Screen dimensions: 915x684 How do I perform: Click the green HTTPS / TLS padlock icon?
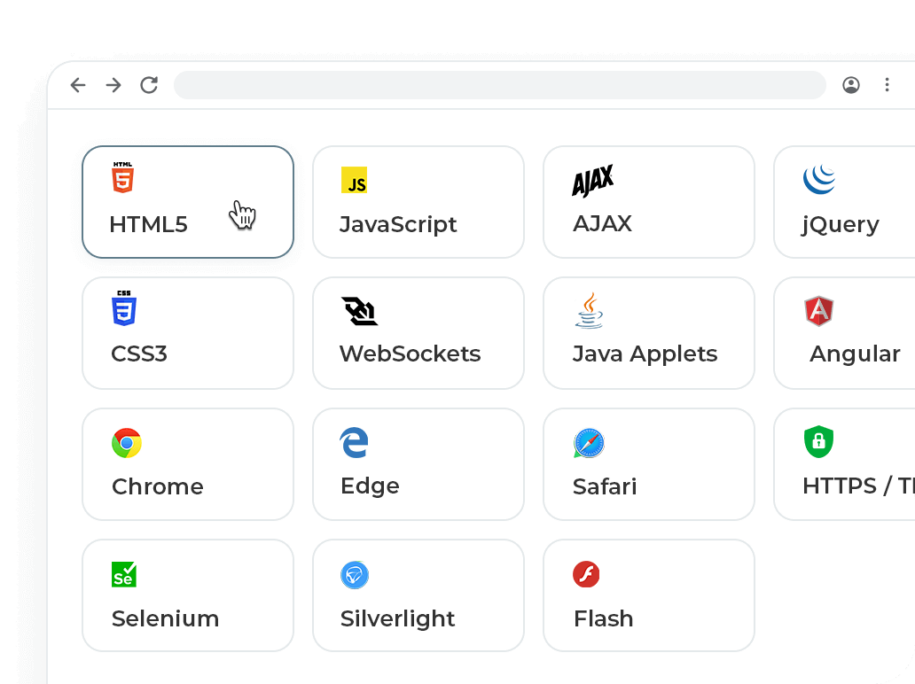[820, 443]
